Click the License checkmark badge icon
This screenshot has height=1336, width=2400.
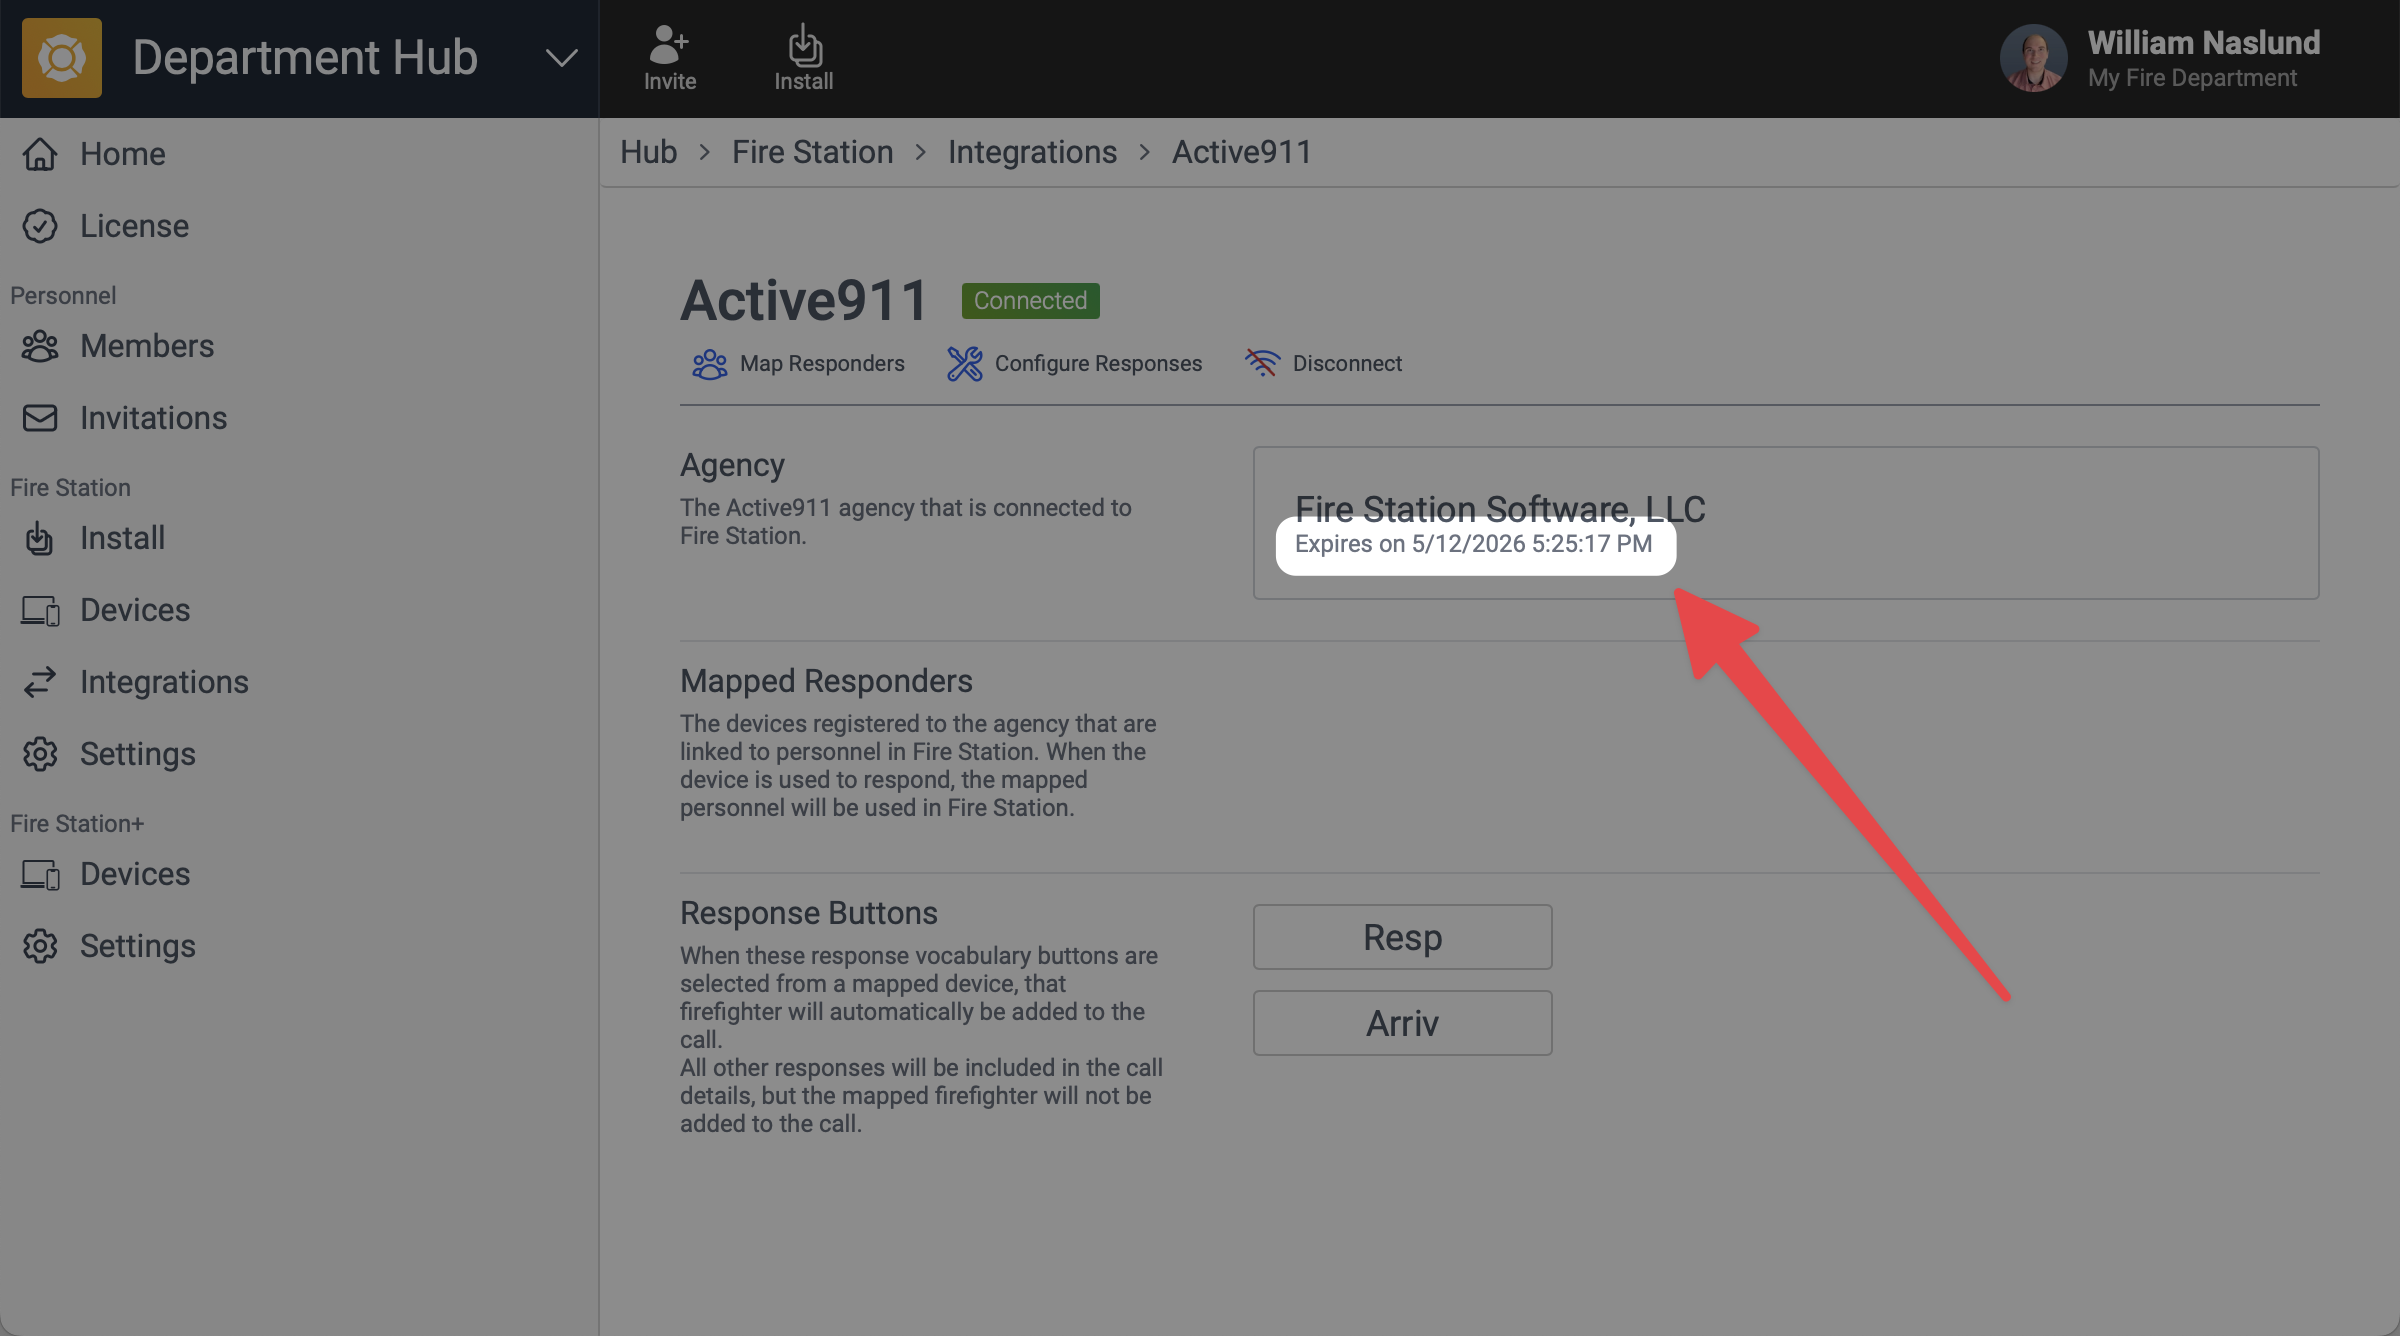click(40, 226)
